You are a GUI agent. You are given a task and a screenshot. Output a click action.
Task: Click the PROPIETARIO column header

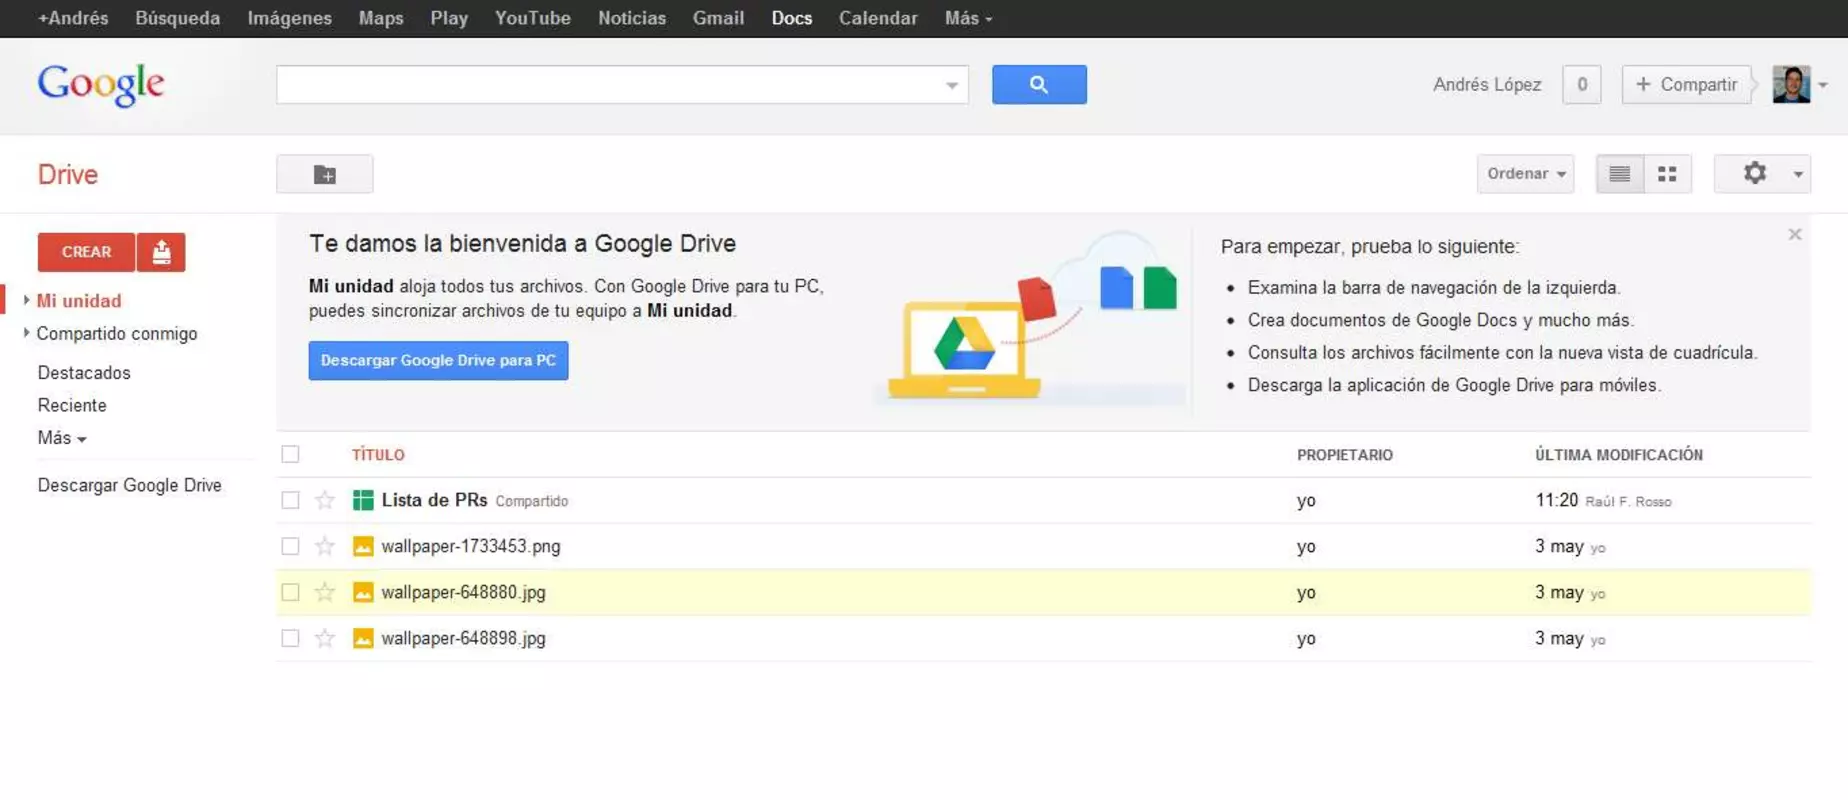pos(1345,455)
